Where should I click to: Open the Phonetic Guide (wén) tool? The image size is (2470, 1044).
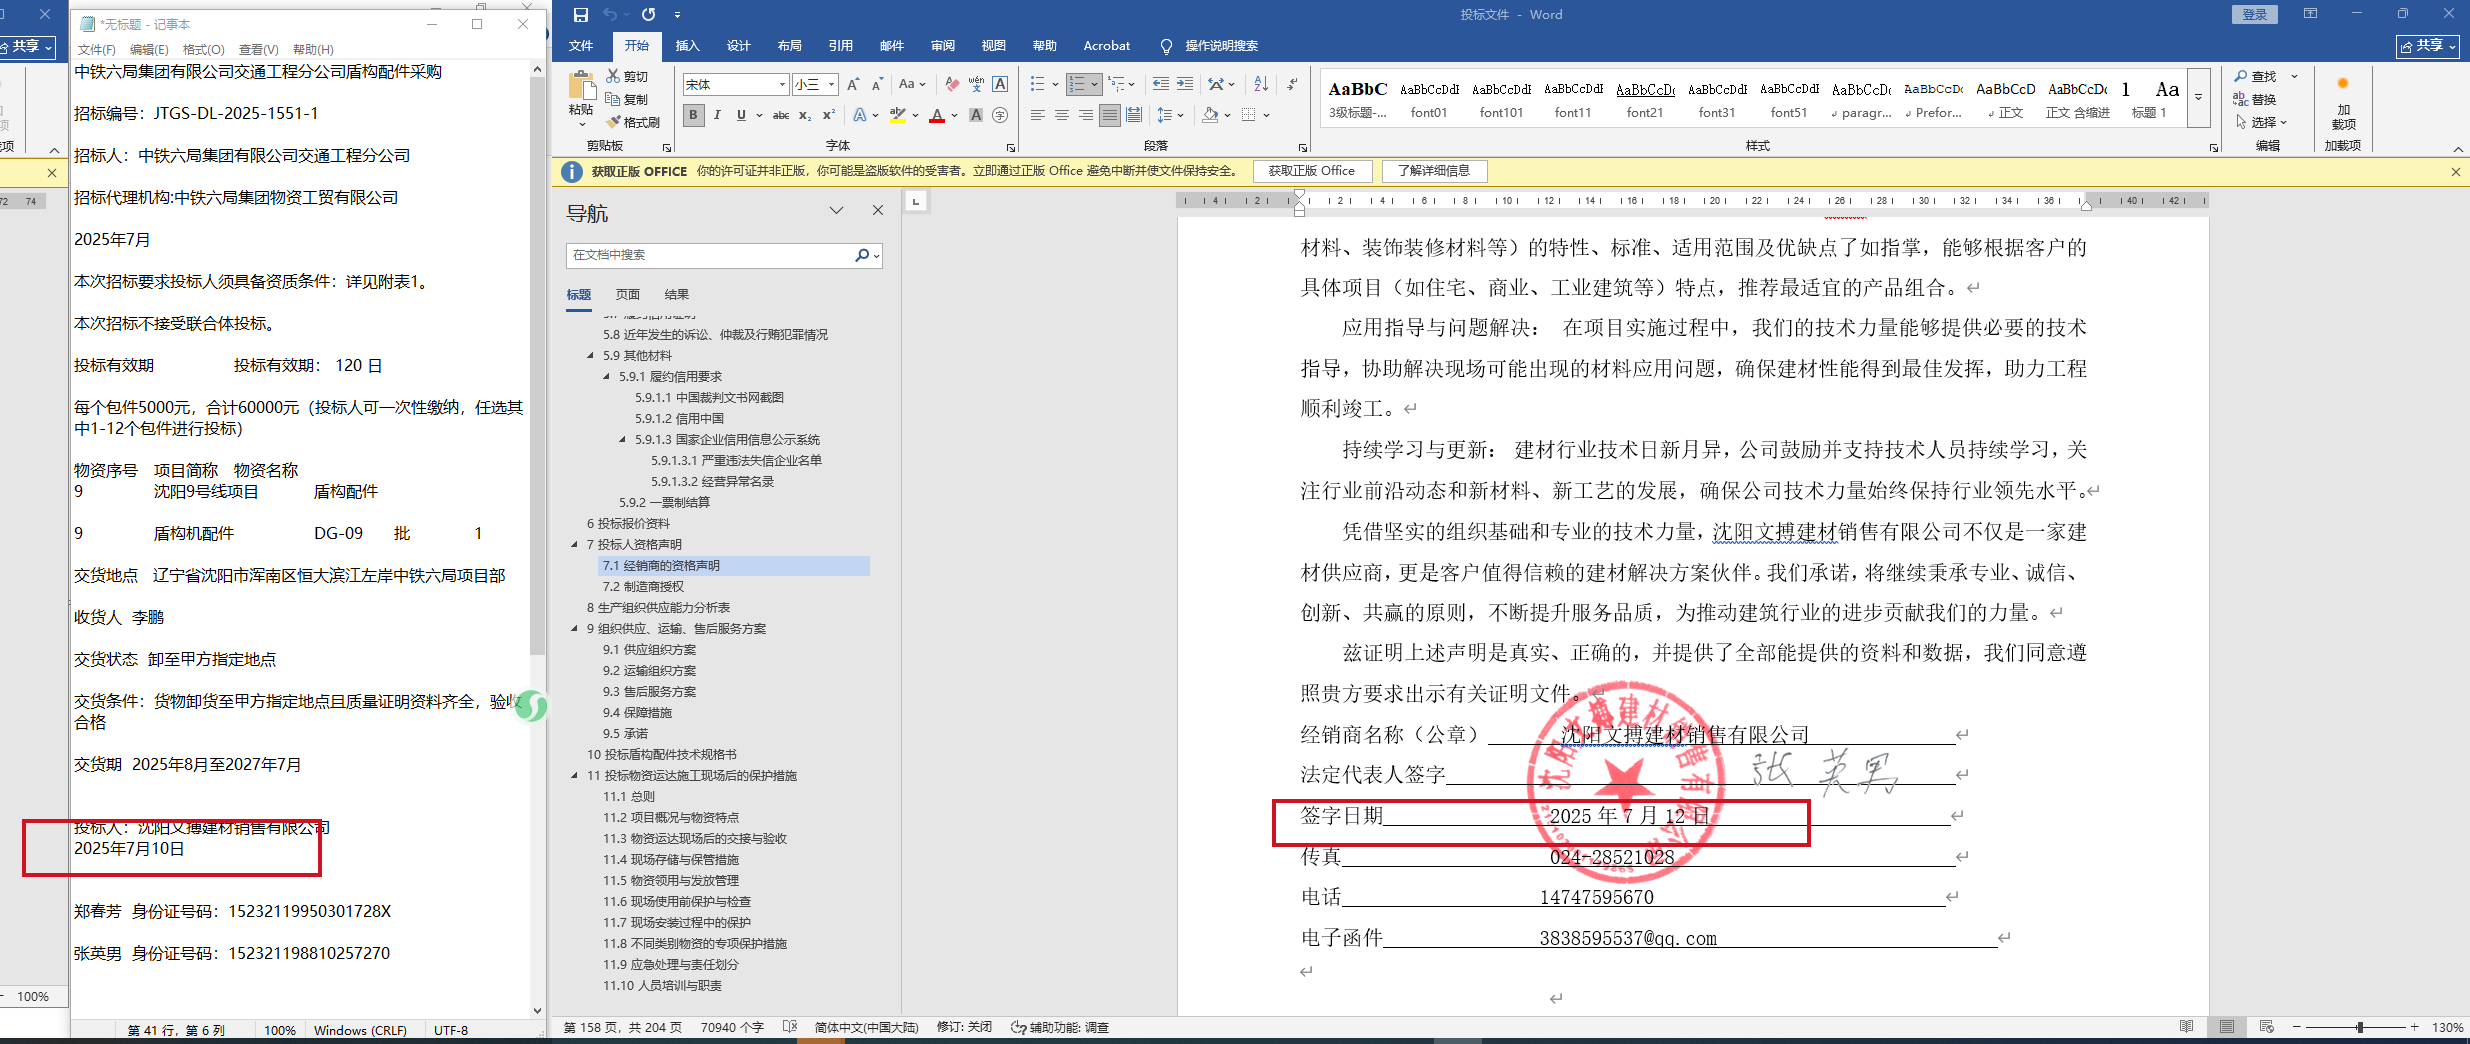coord(976,85)
